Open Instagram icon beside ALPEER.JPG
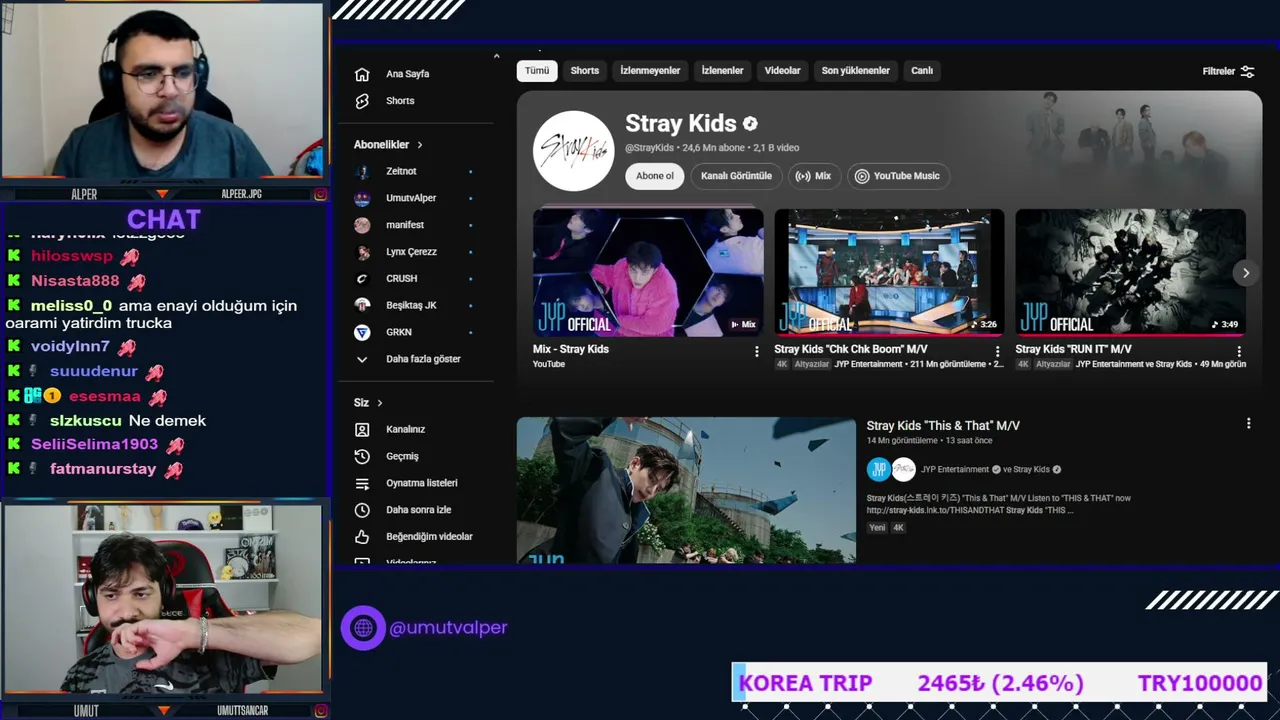 (x=320, y=194)
